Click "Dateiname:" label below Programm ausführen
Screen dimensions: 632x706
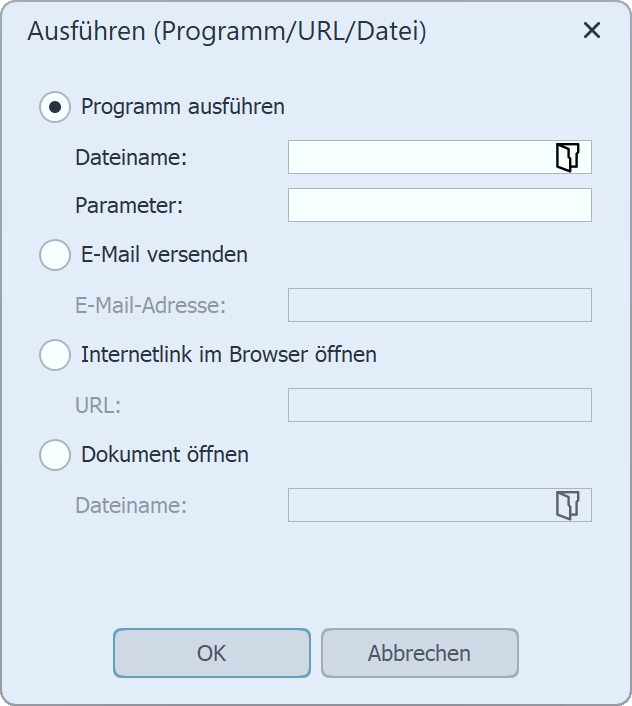coord(131,158)
